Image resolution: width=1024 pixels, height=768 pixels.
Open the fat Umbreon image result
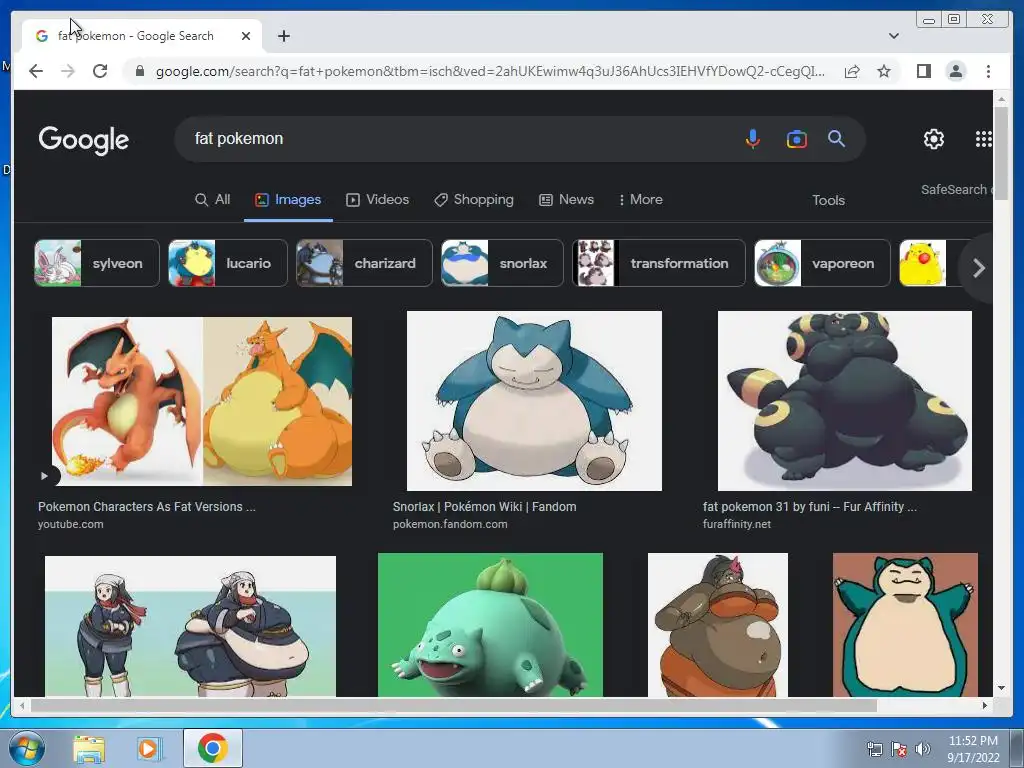(844, 401)
